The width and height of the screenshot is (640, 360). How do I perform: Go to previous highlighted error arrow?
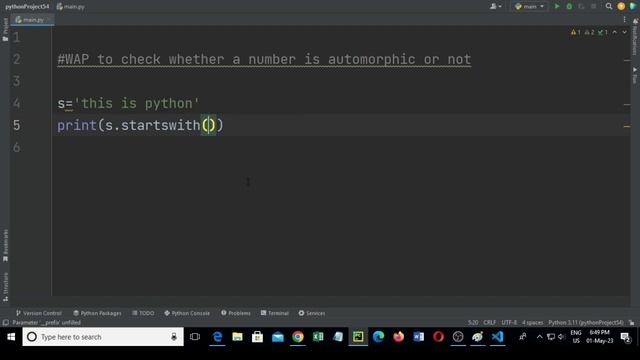click(615, 32)
